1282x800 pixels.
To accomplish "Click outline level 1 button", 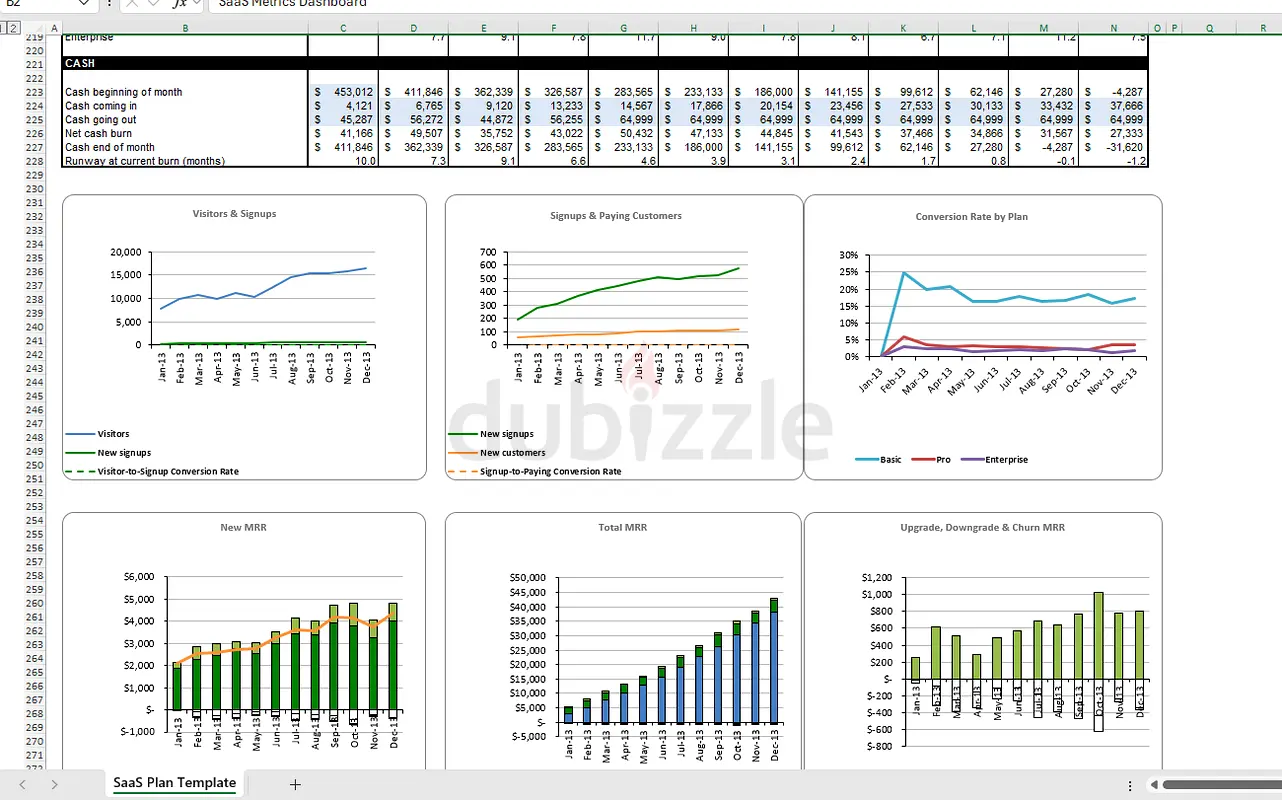I will pyautogui.click(x=5, y=27).
